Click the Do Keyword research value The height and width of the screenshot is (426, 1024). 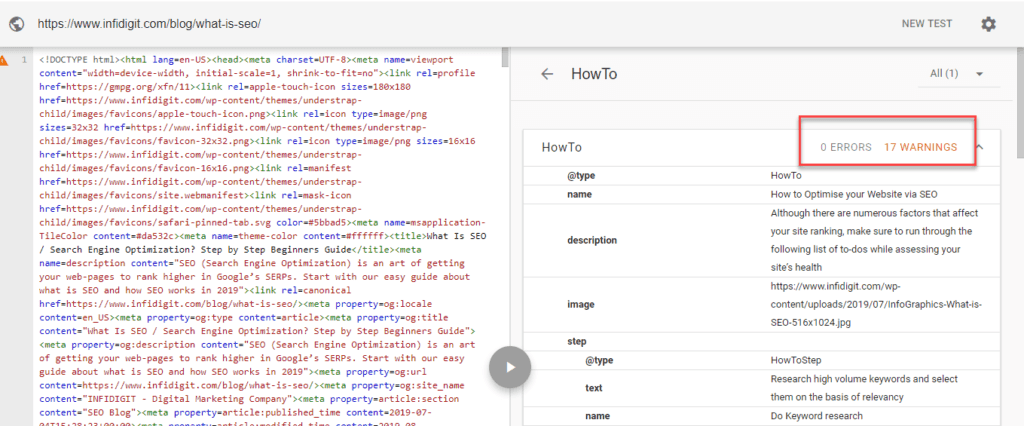click(816, 416)
